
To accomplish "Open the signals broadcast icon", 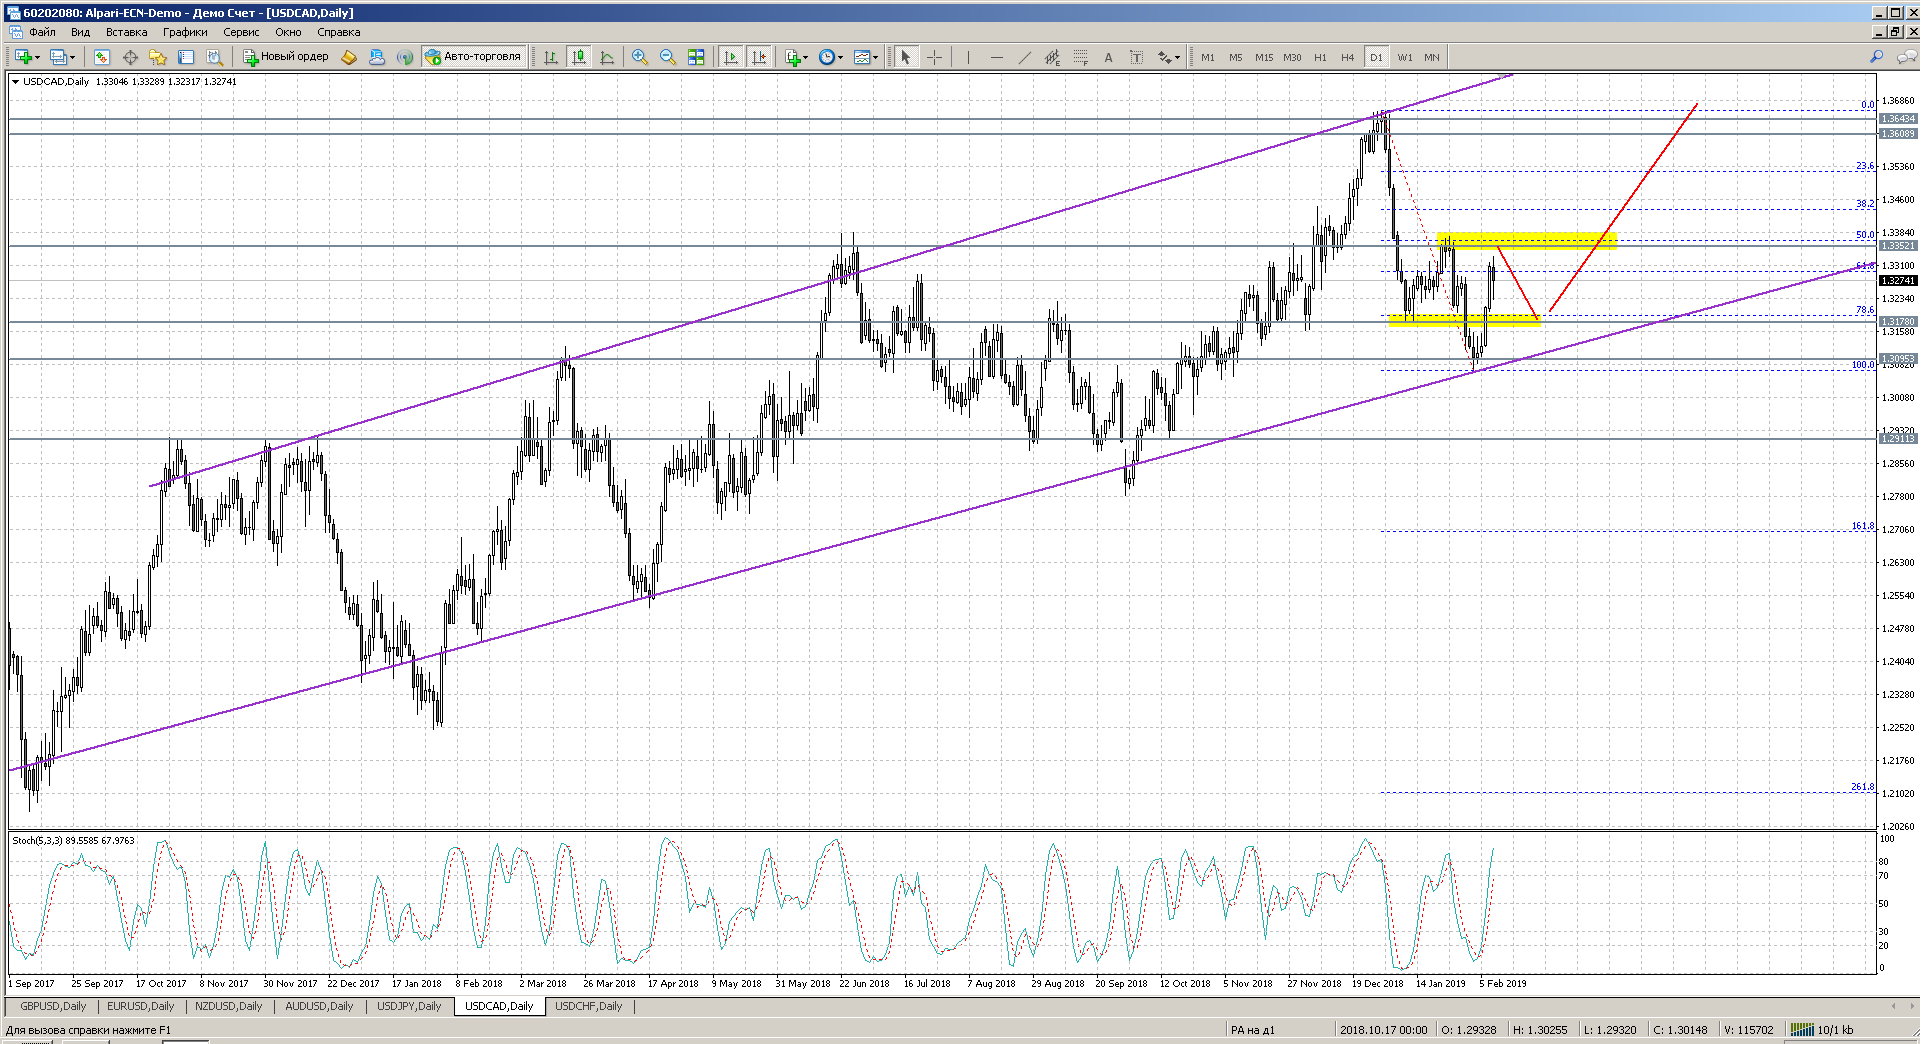I will click(x=405, y=57).
